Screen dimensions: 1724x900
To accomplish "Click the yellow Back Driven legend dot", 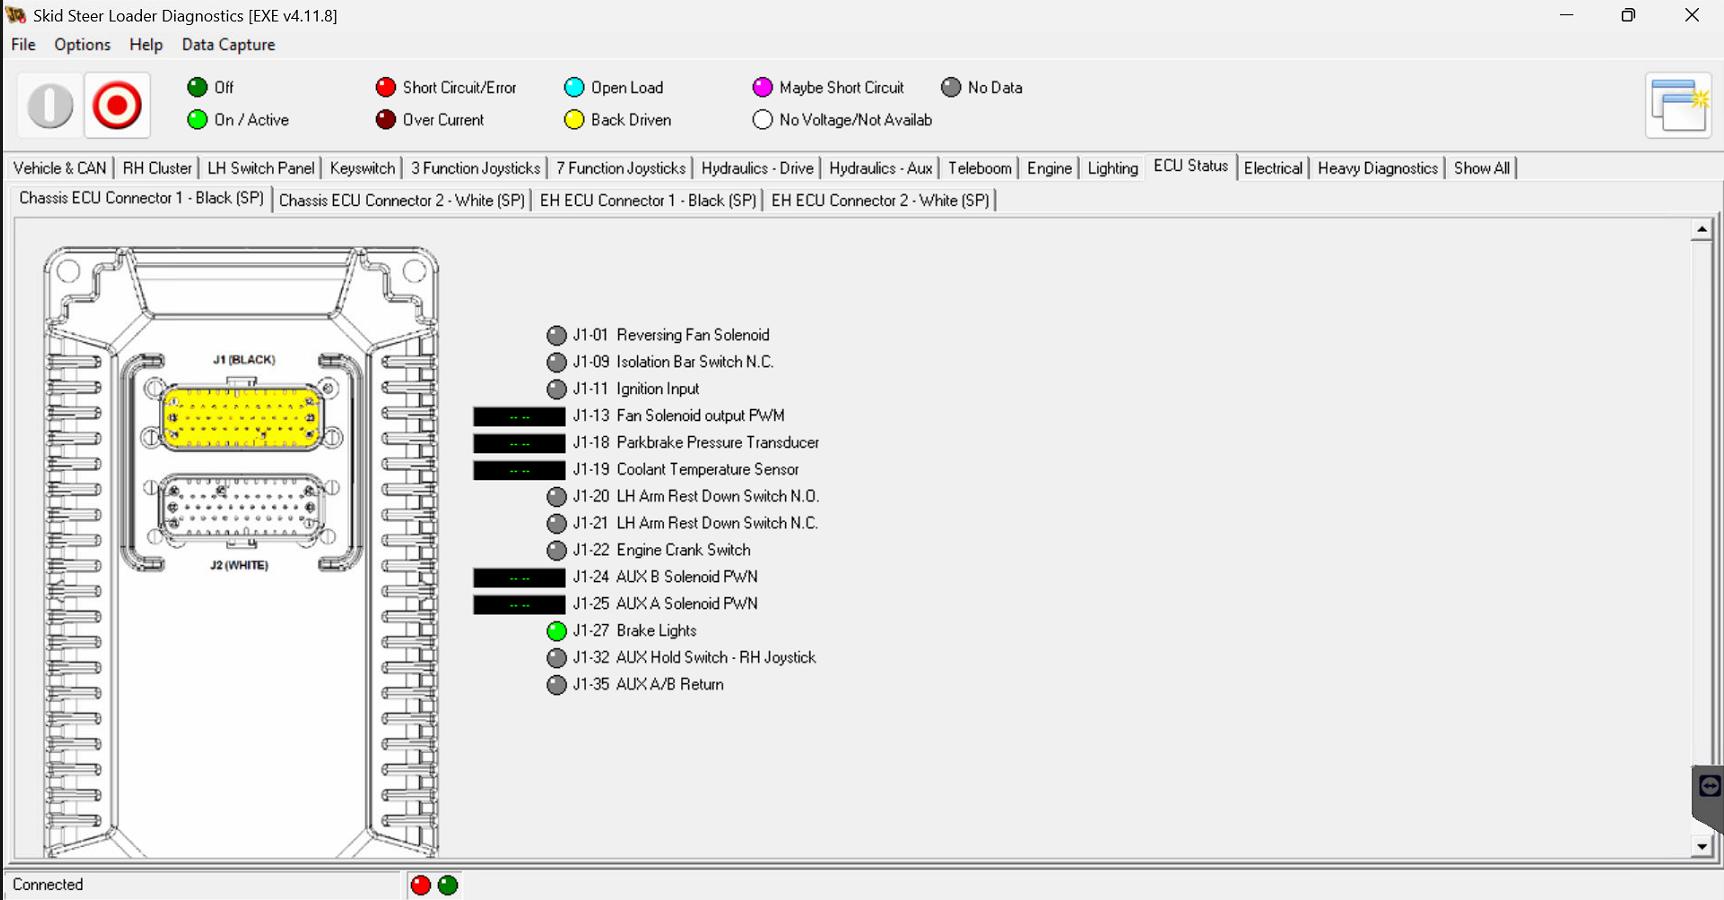I will [x=574, y=119].
